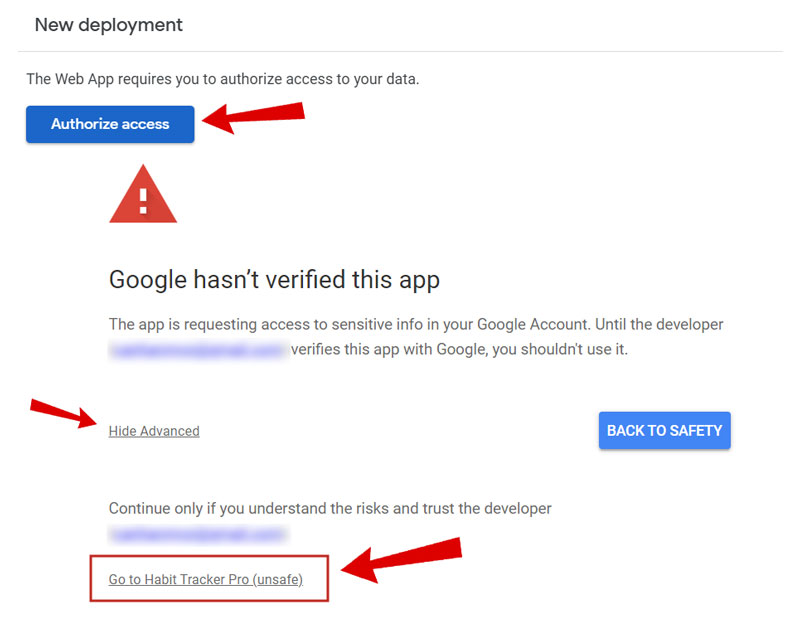Click 'verifies this app with Google' text line

(x=458, y=351)
